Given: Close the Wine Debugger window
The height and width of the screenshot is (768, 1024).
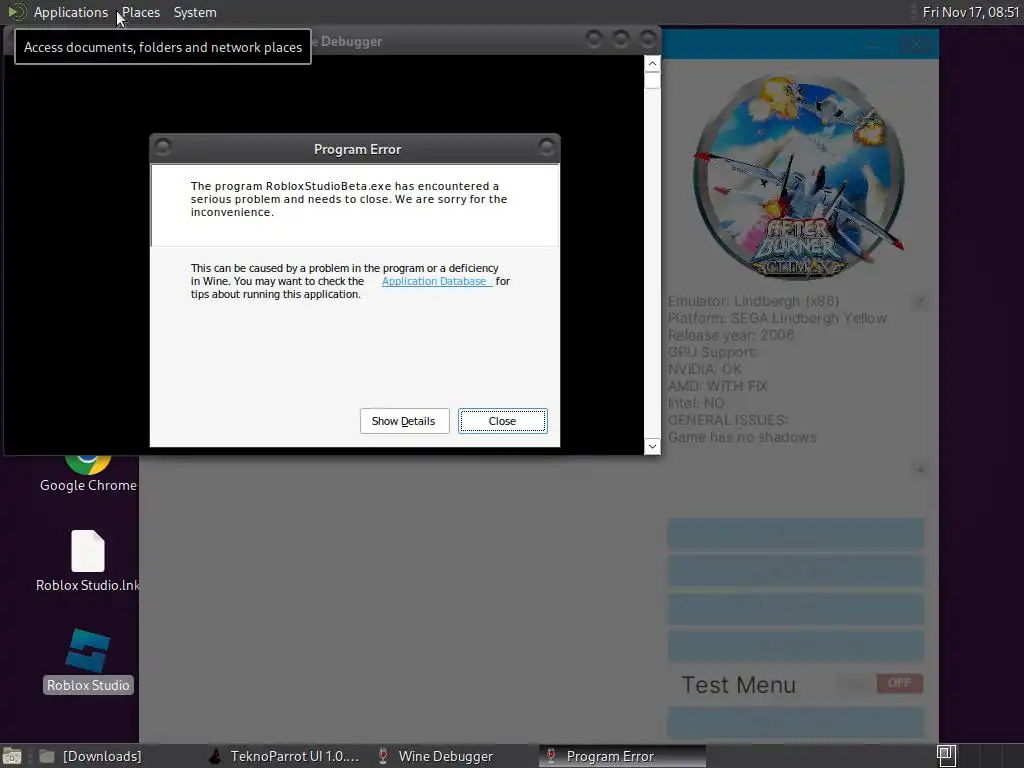Looking at the screenshot, I should pyautogui.click(x=647, y=40).
